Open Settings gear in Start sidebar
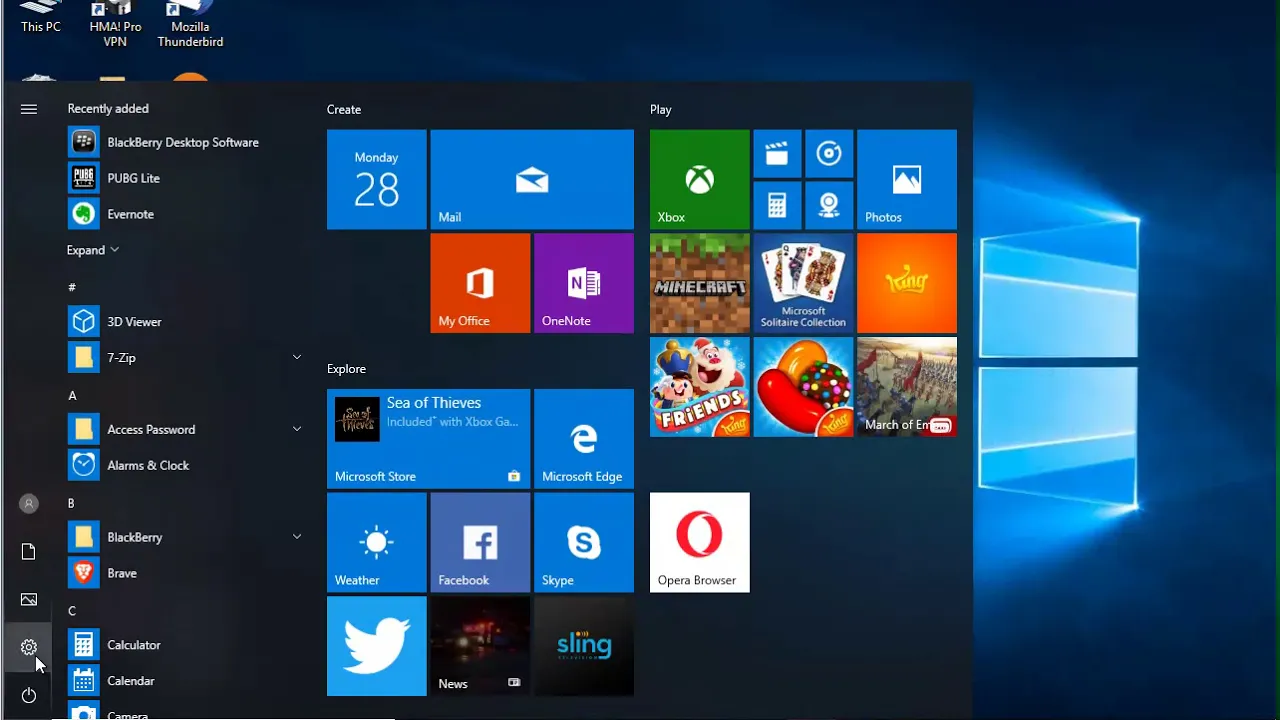The width and height of the screenshot is (1280, 720). coord(29,647)
